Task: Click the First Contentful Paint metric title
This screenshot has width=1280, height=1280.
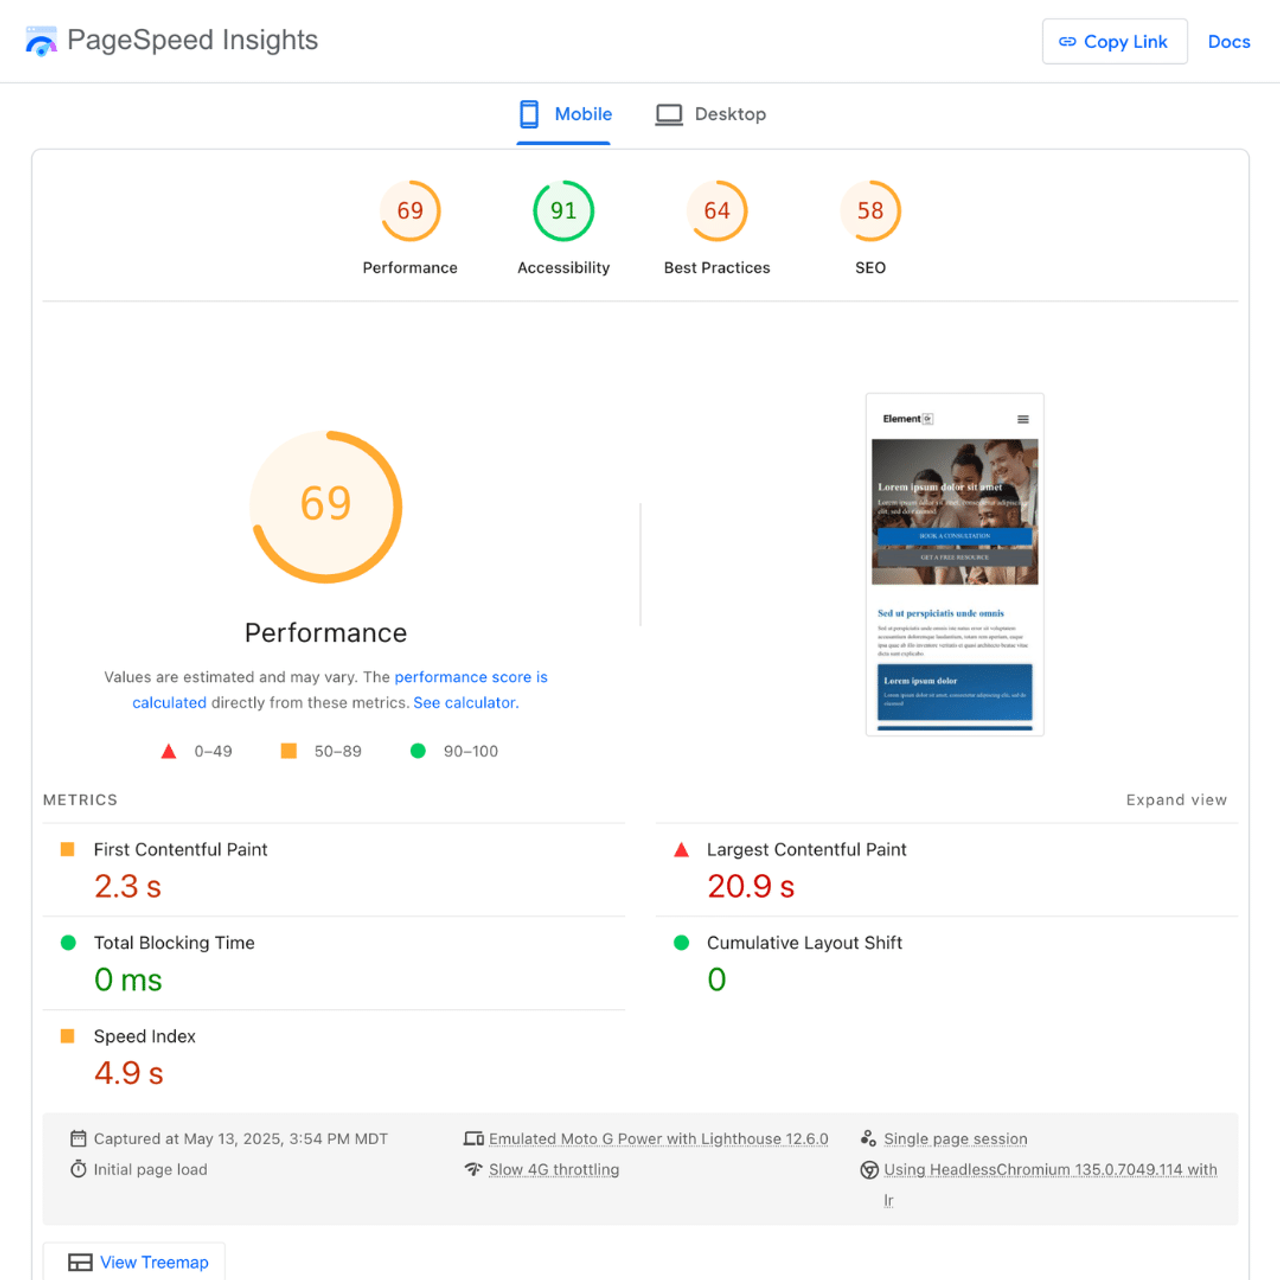Action: point(180,849)
